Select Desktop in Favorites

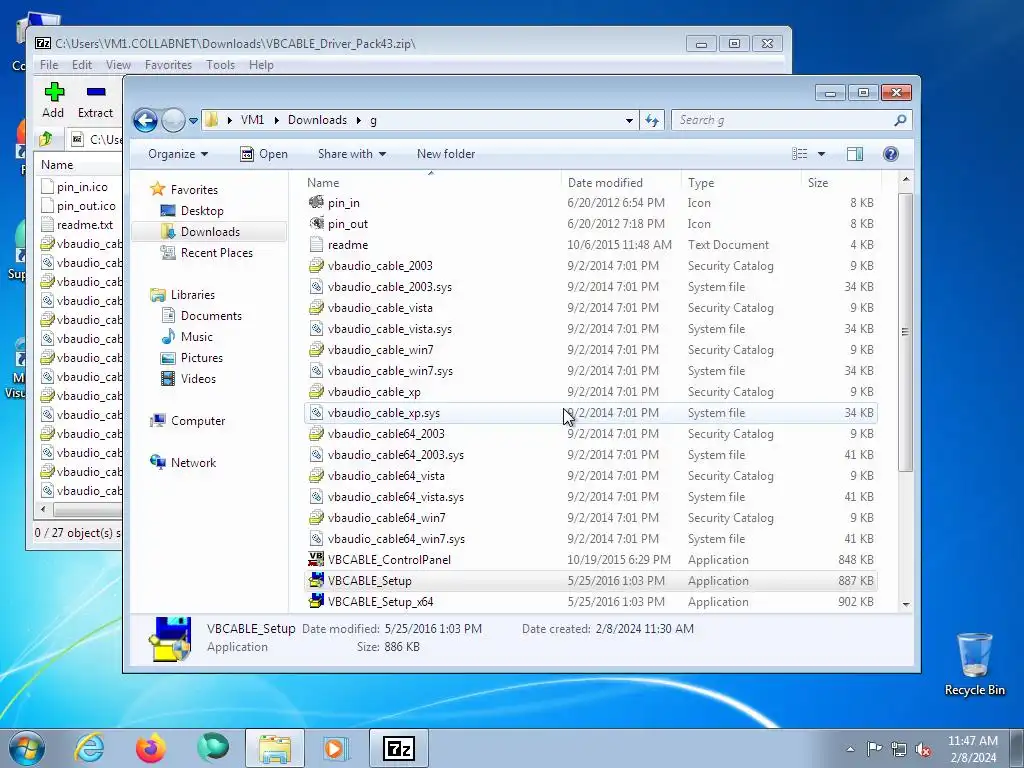(x=192, y=211)
